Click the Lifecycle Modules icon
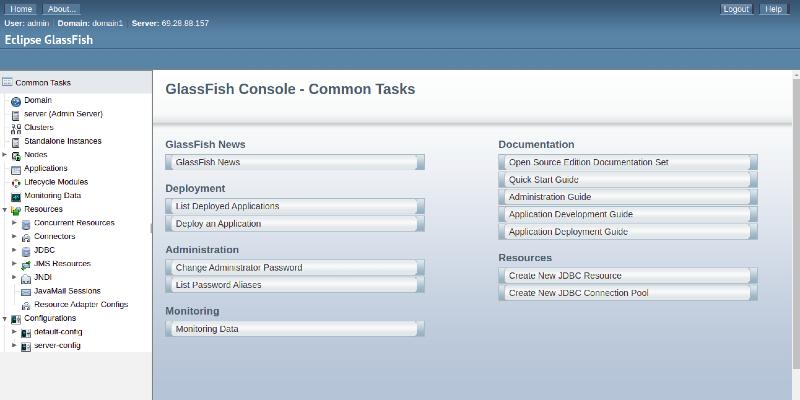The image size is (800, 400). coord(16,183)
